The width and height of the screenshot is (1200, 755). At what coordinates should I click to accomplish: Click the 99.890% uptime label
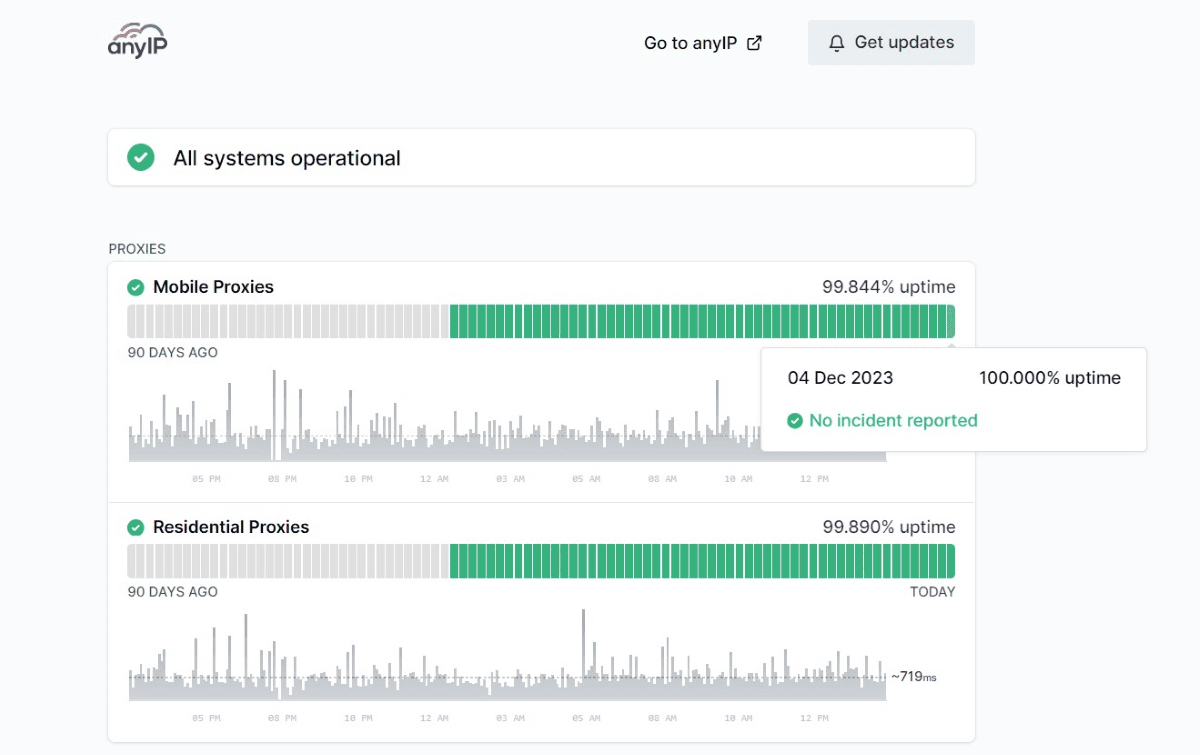(889, 527)
